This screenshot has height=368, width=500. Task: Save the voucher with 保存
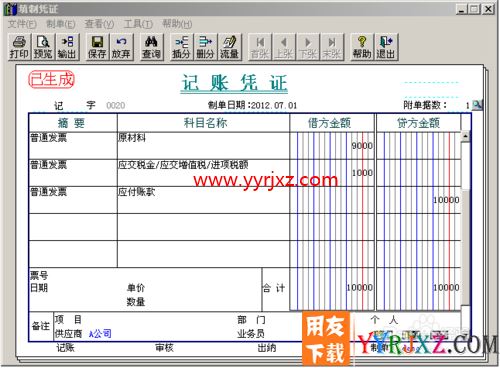tap(97, 47)
